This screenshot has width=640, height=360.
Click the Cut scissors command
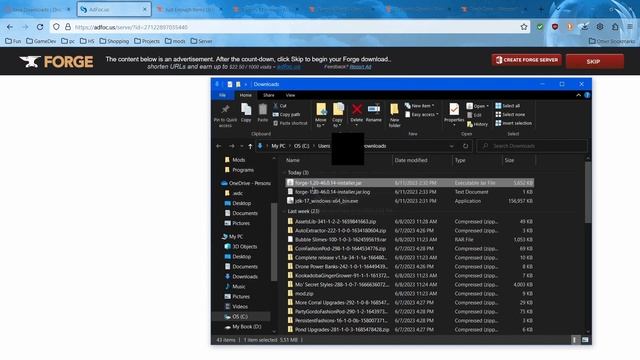click(x=280, y=106)
